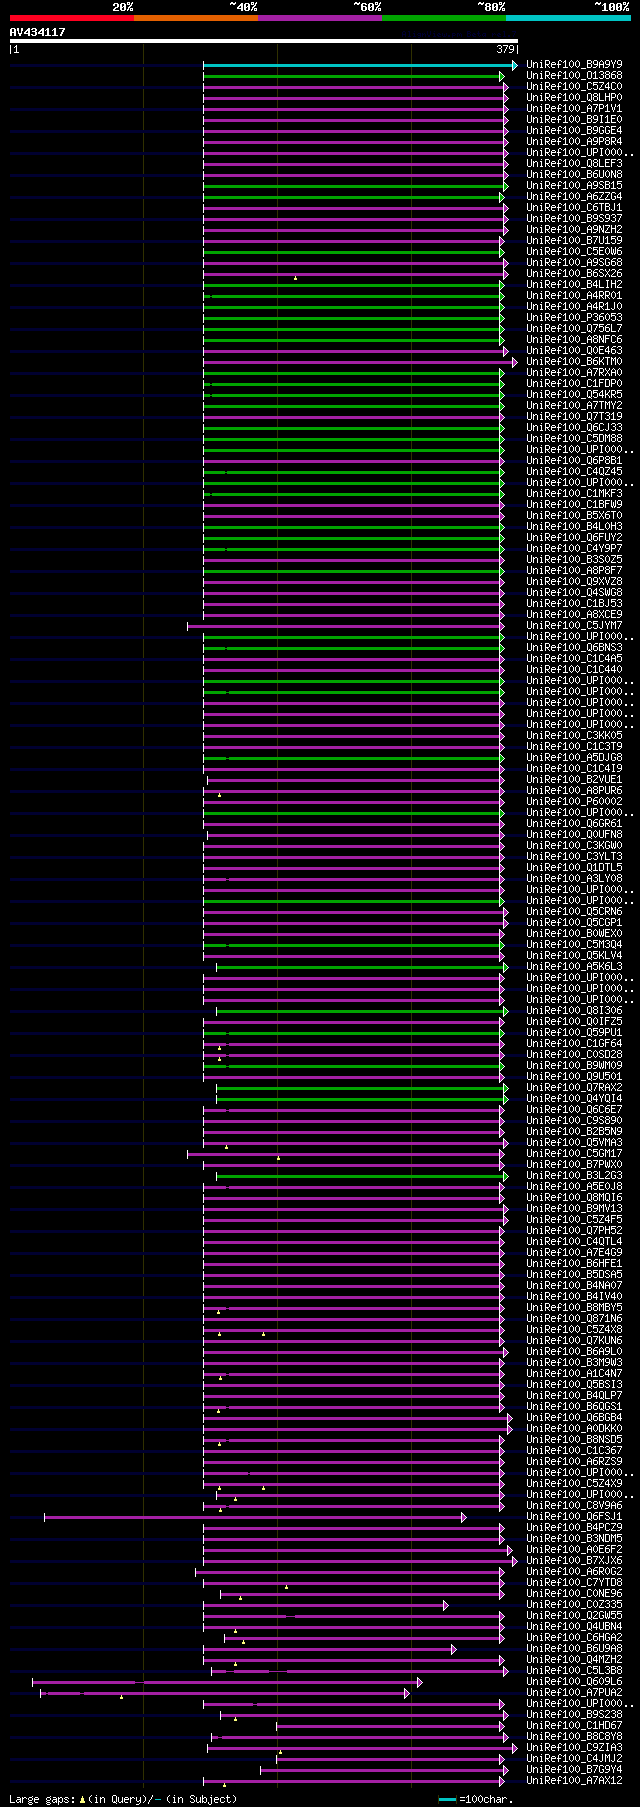Select the UniRef100_C5Z4C0 label
640x1807 pixels.
point(575,87)
